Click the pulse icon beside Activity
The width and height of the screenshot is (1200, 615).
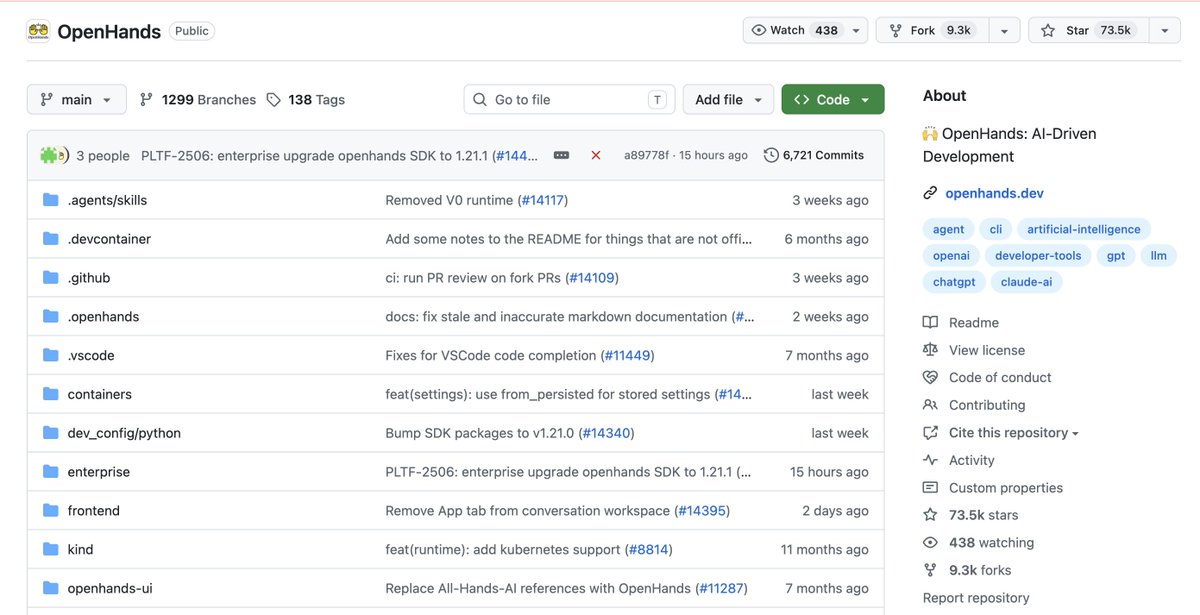coord(930,460)
